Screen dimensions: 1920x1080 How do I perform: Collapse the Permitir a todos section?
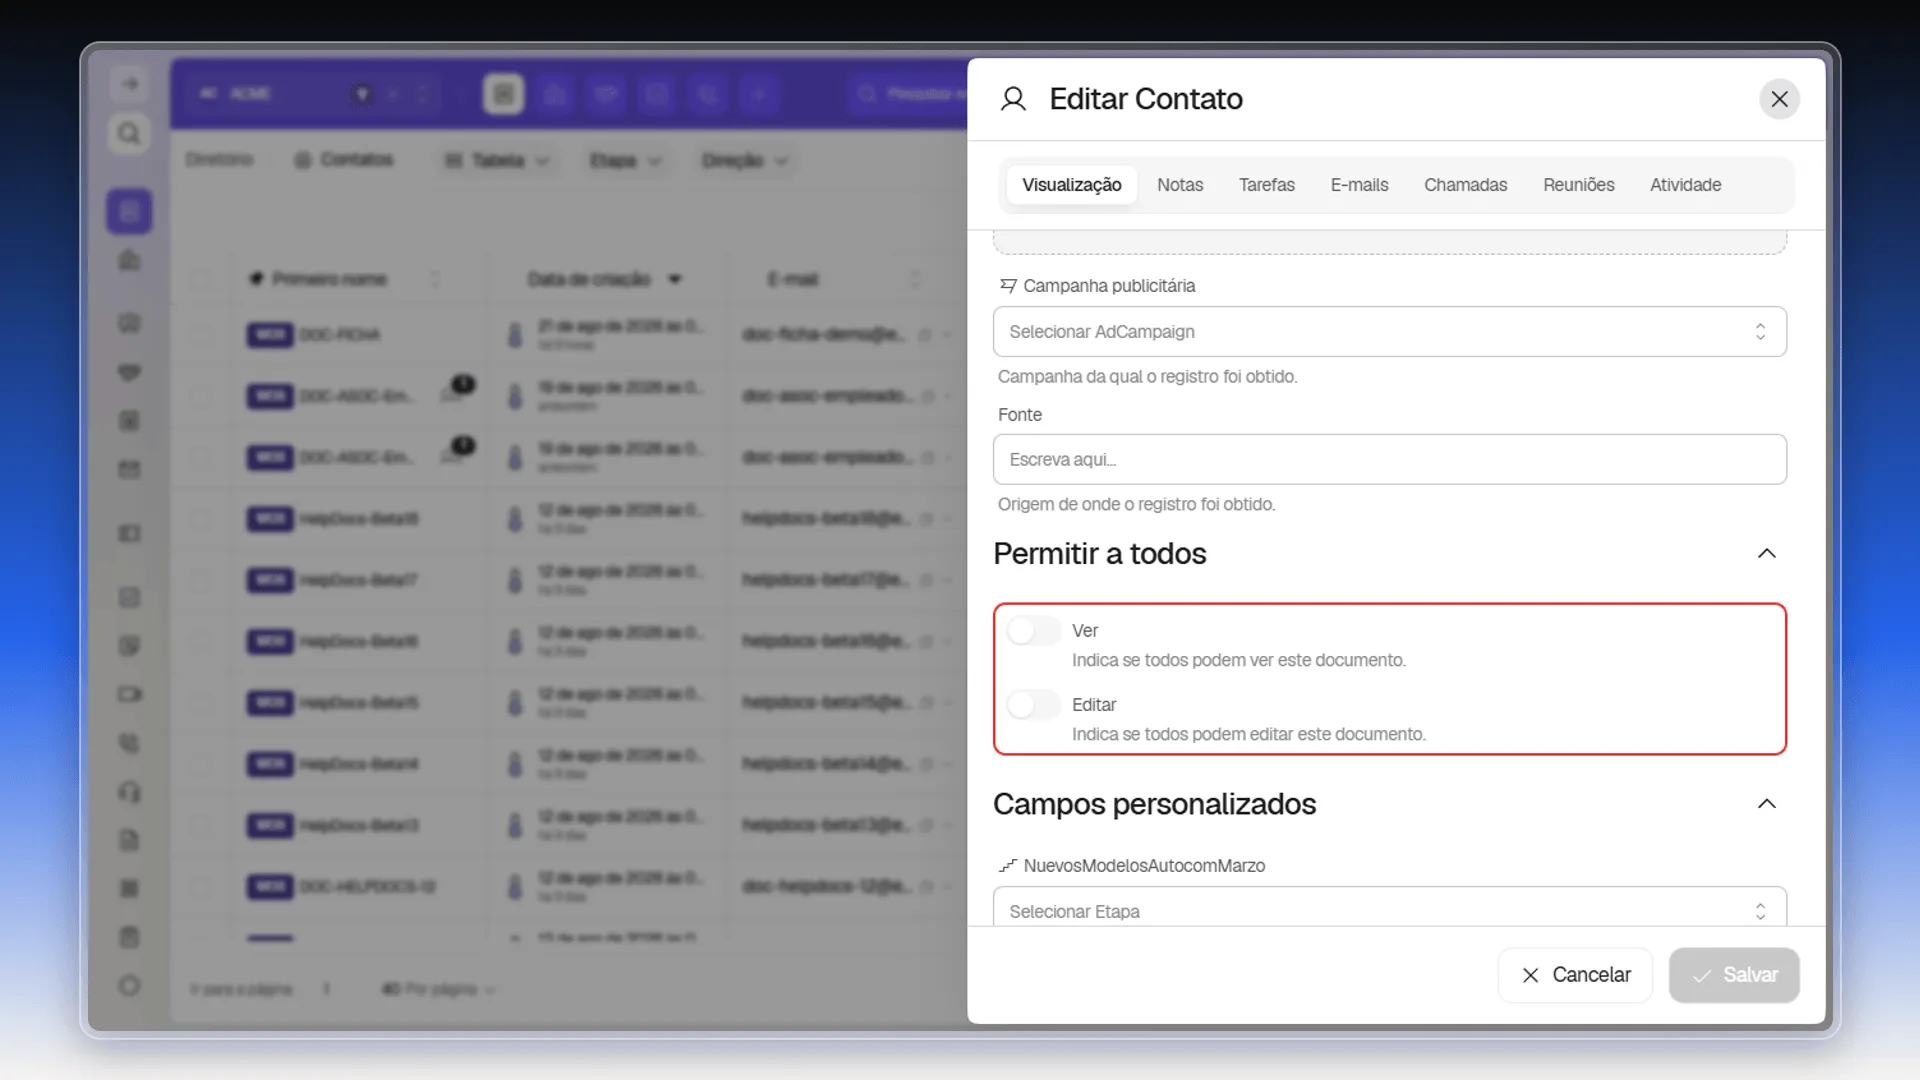click(x=1767, y=554)
